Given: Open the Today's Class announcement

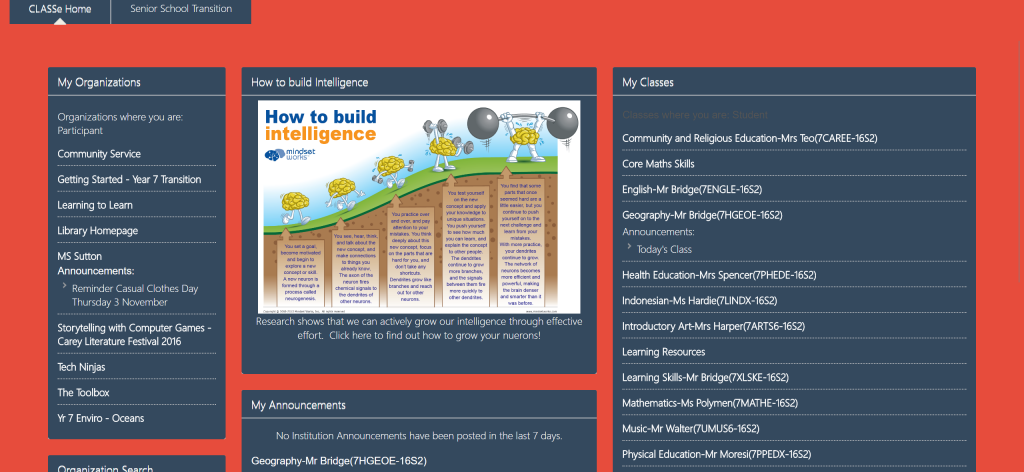Looking at the screenshot, I should point(664,249).
